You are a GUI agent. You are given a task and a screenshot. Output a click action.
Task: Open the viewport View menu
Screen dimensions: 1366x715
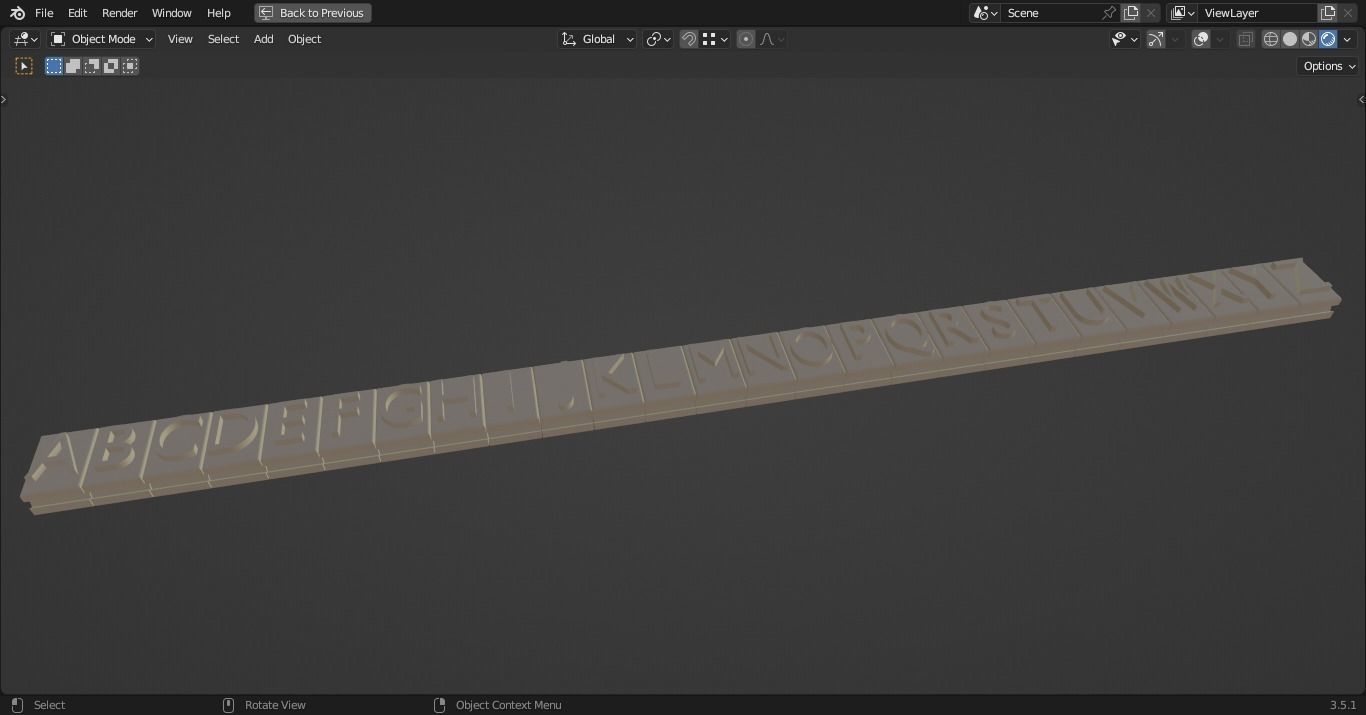[180, 39]
